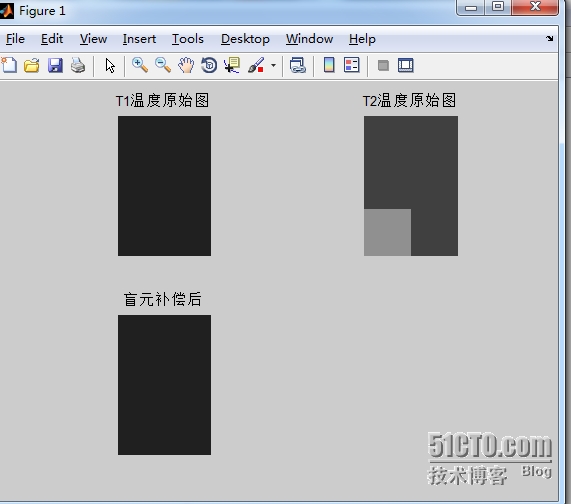Screen dimensions: 571x504
Task: Open the Tools menu
Action: point(188,39)
